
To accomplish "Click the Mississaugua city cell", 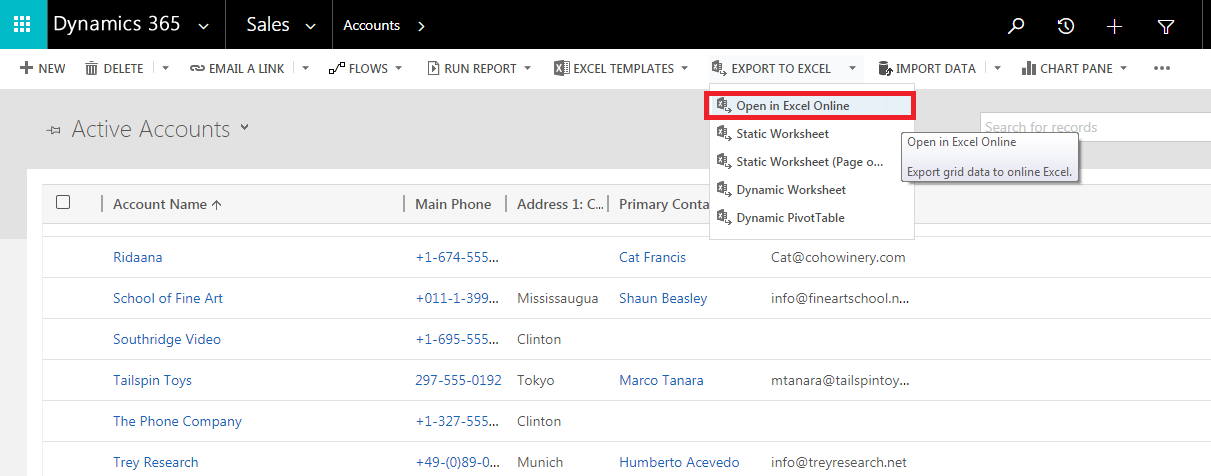I will (557, 298).
